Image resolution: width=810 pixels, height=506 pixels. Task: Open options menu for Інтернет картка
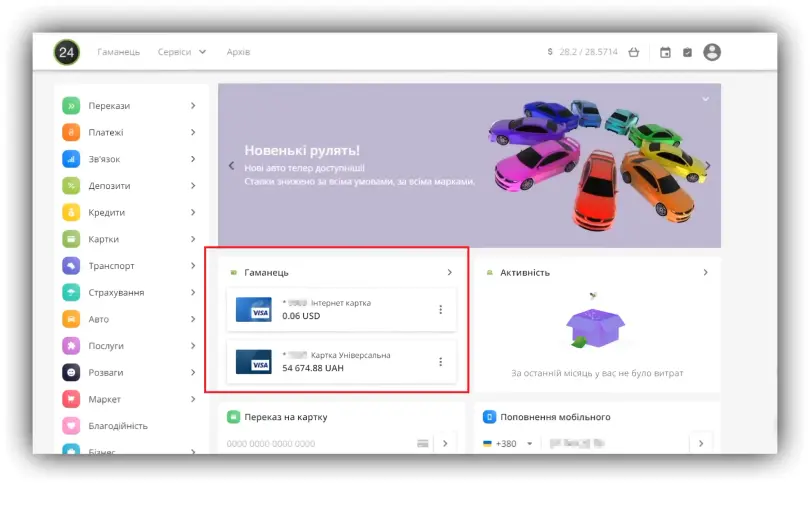pyautogui.click(x=441, y=310)
